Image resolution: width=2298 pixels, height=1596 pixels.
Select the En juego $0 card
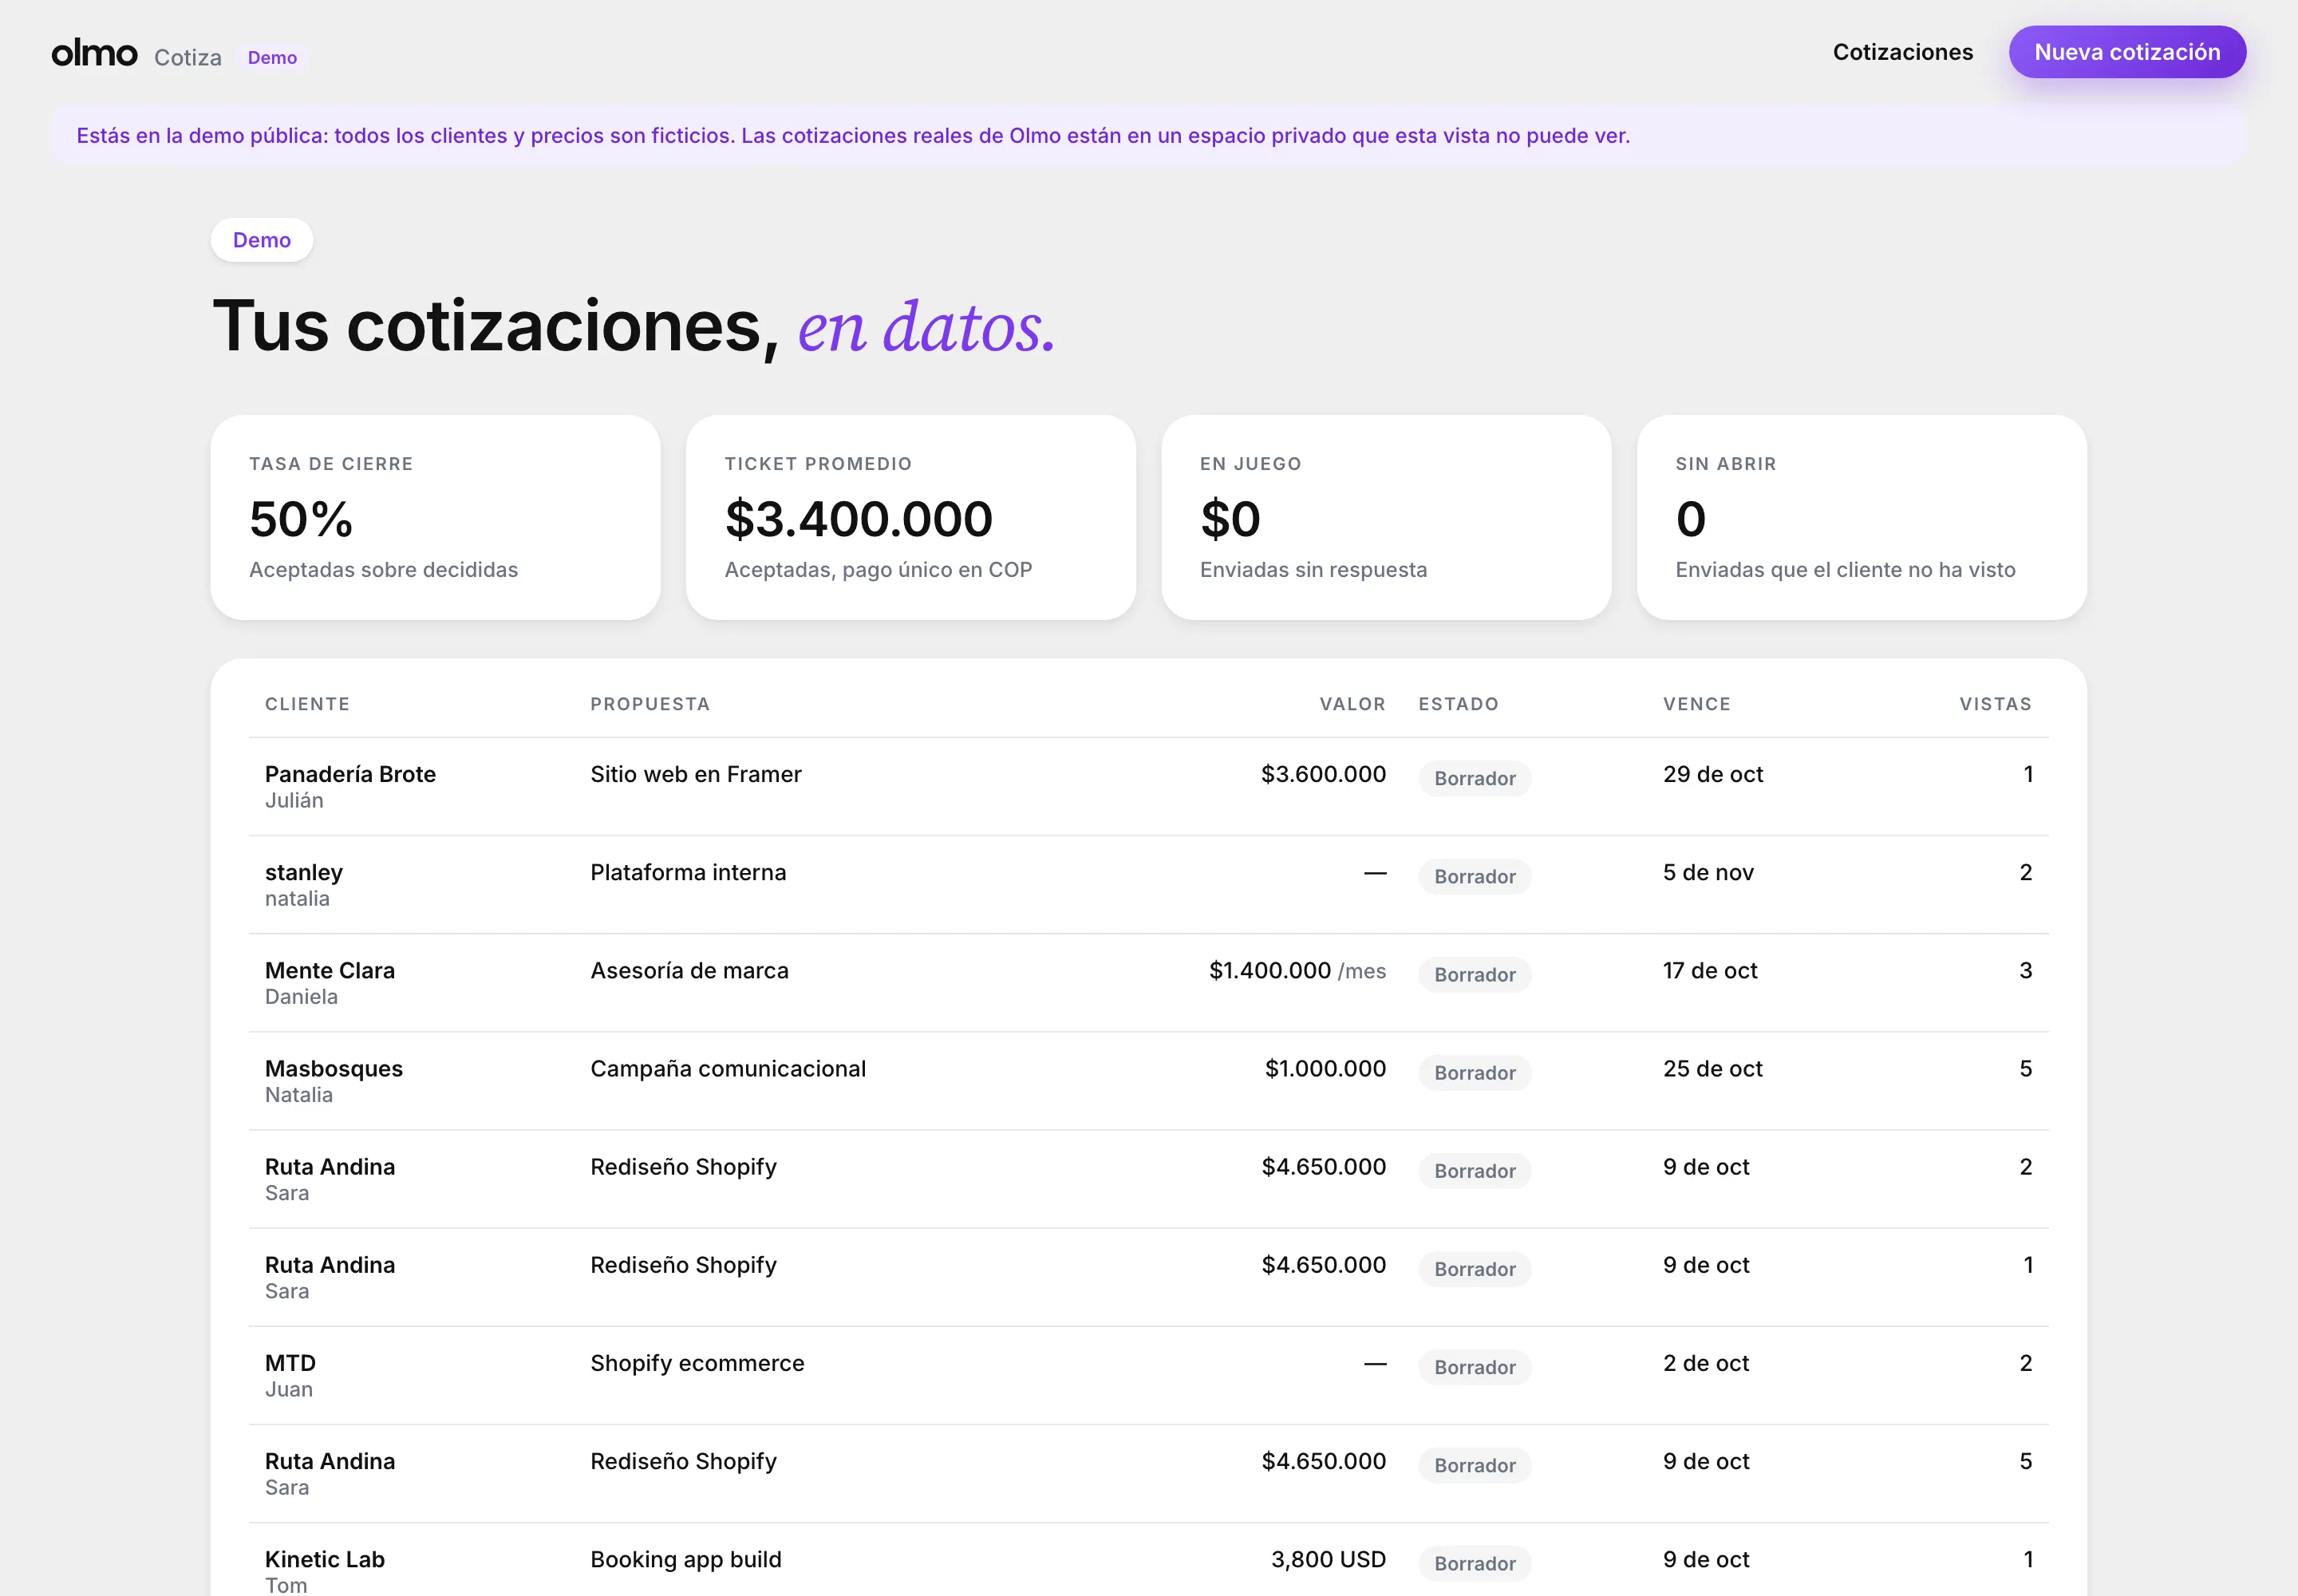click(x=1386, y=517)
